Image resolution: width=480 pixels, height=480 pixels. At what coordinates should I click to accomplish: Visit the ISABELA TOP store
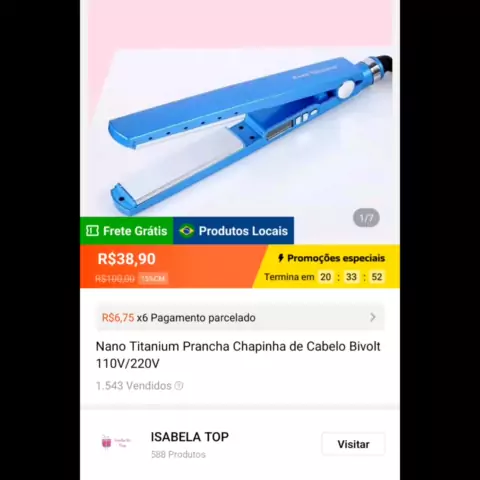[353, 444]
